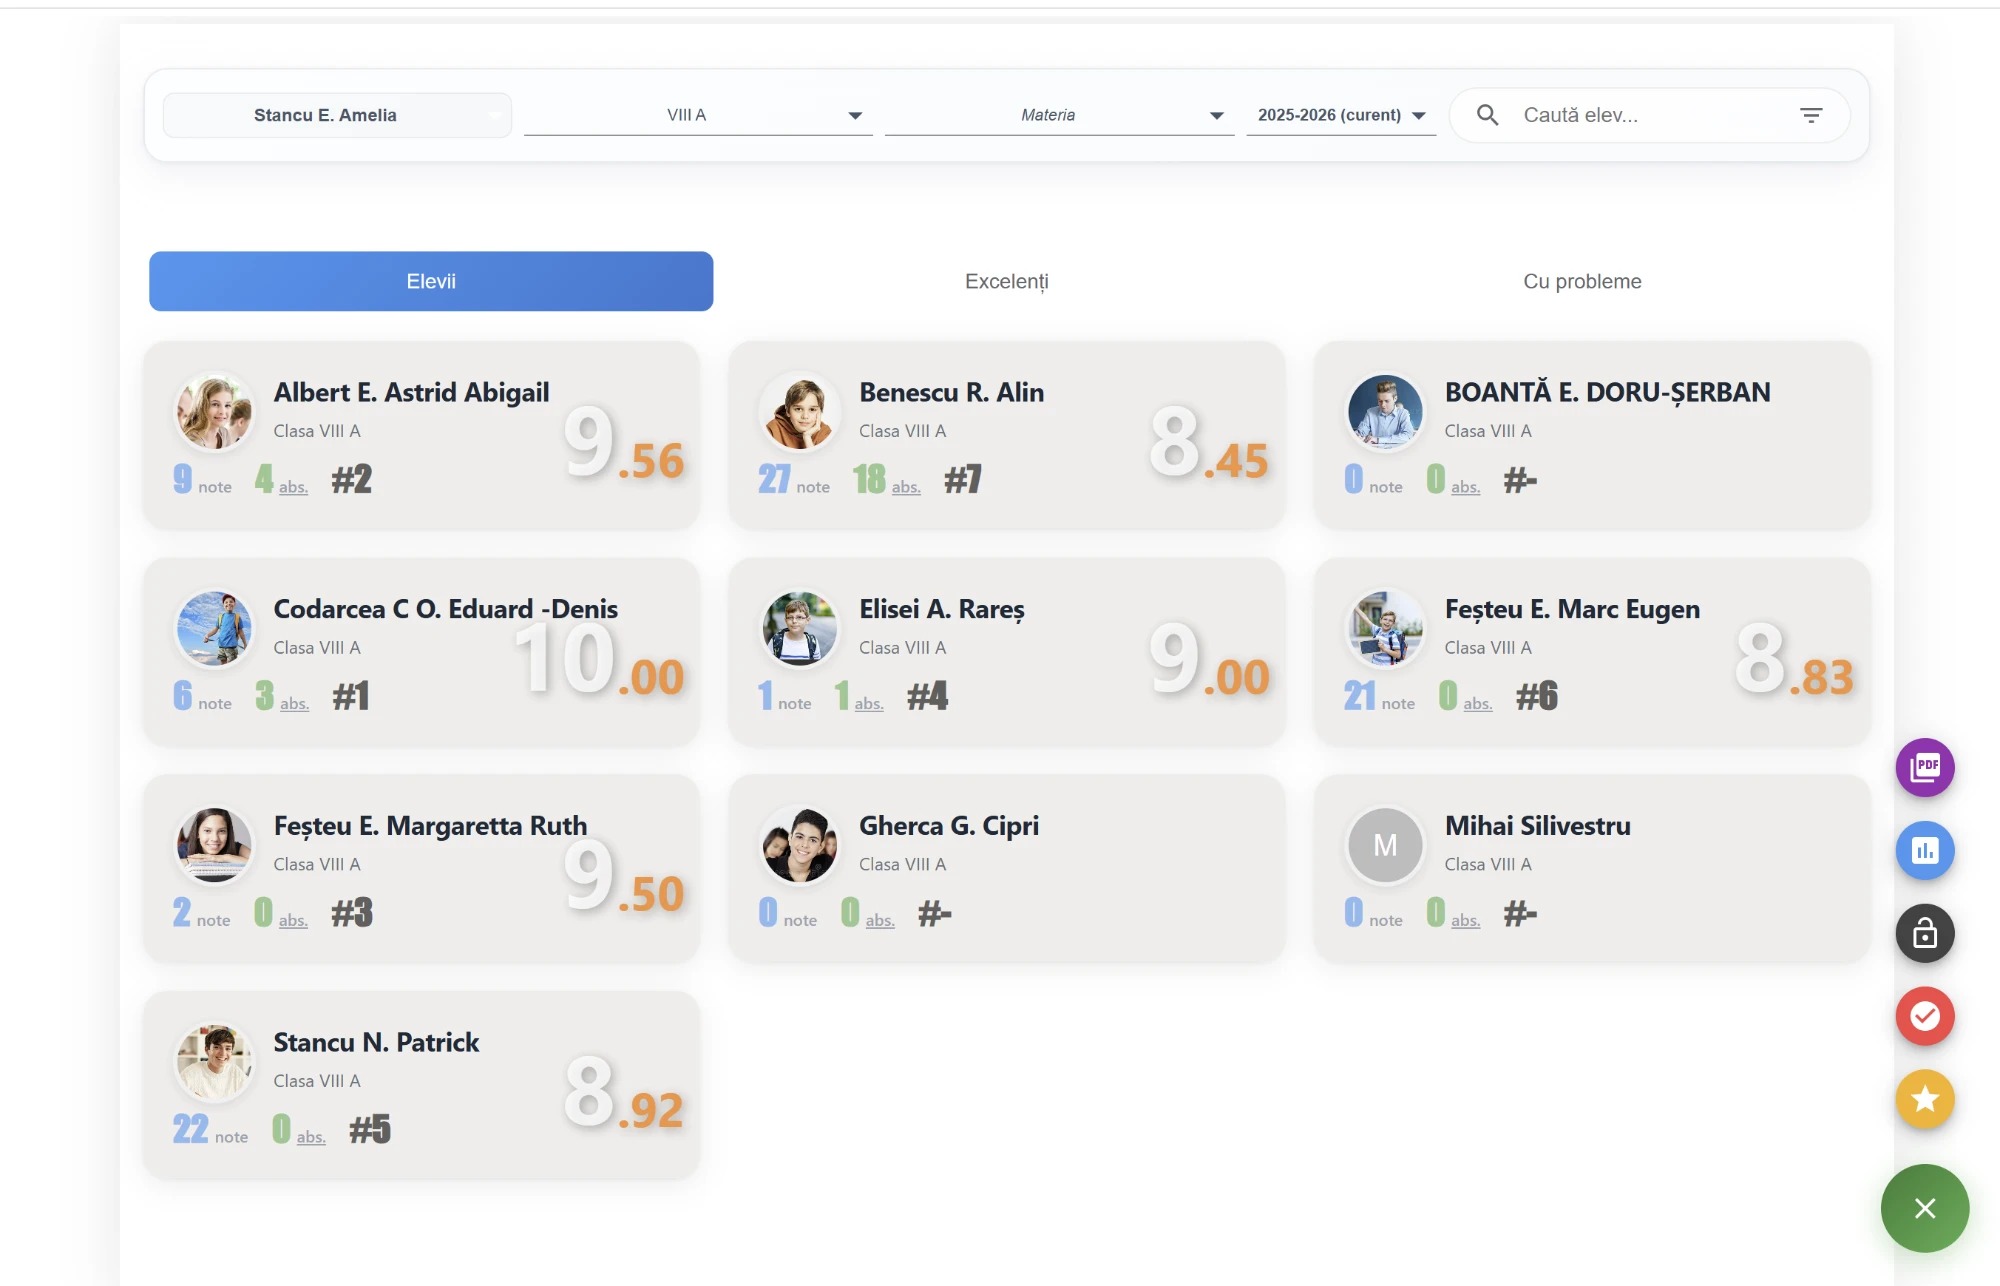Select the Elevii tab
Viewport: 2000px width, 1286px height.
point(431,281)
